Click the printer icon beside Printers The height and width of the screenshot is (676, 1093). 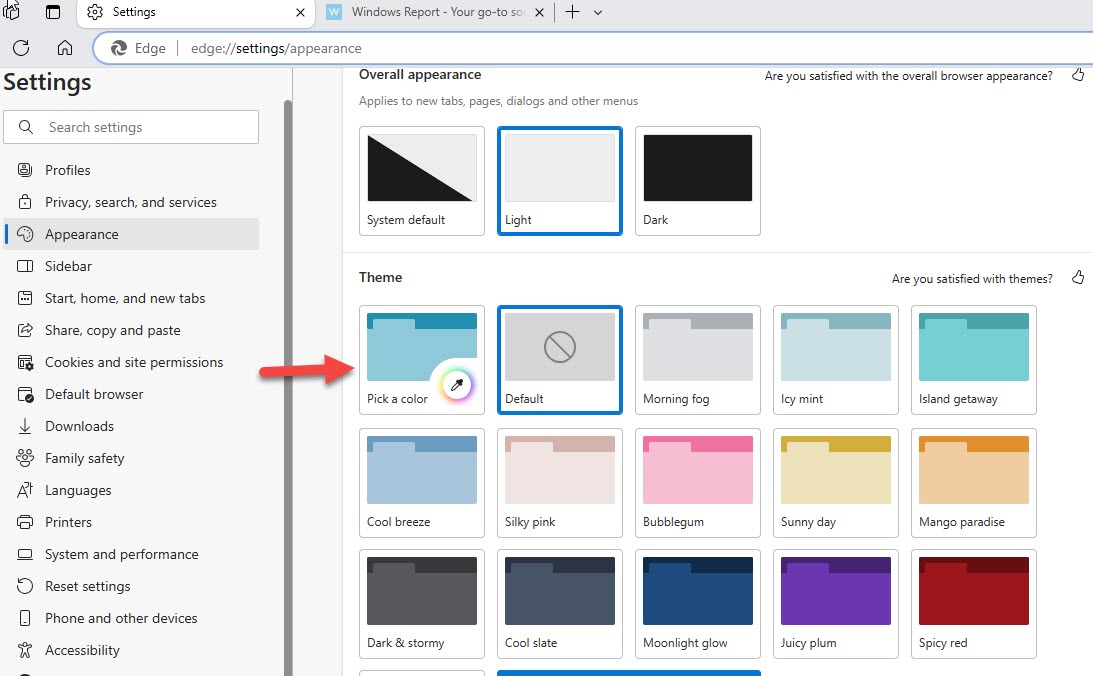(25, 522)
